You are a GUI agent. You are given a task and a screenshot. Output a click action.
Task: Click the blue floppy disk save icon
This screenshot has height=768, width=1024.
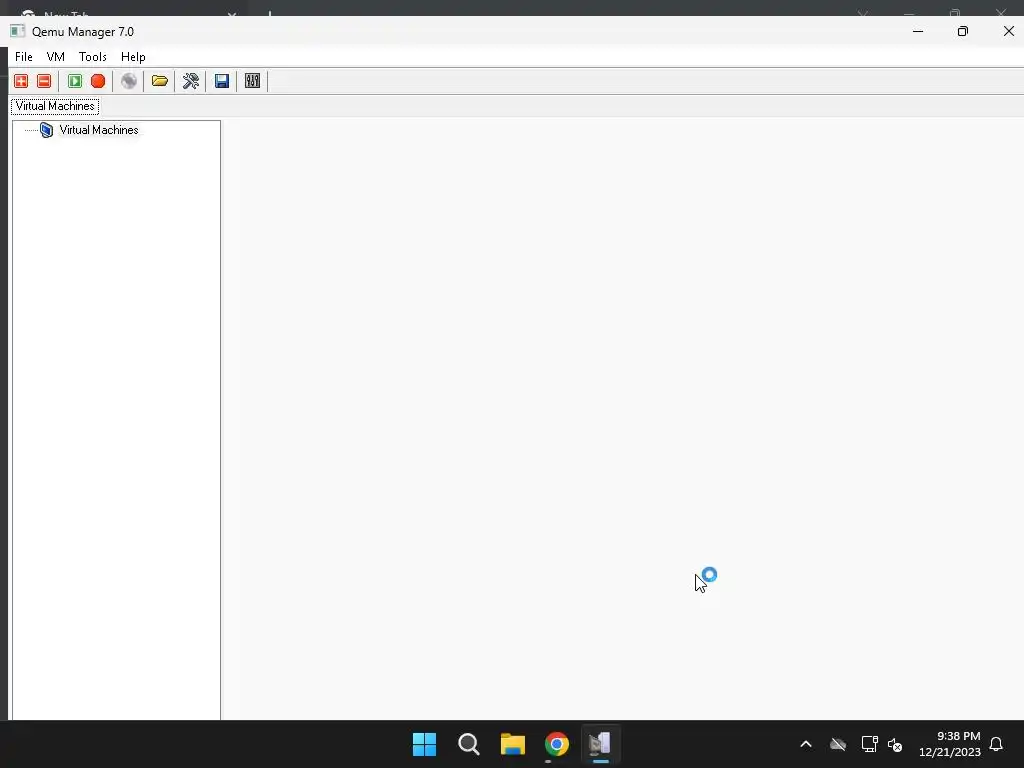222,81
